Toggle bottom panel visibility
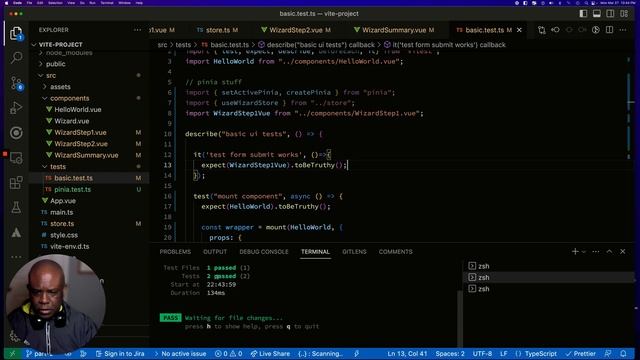 click(597, 13)
